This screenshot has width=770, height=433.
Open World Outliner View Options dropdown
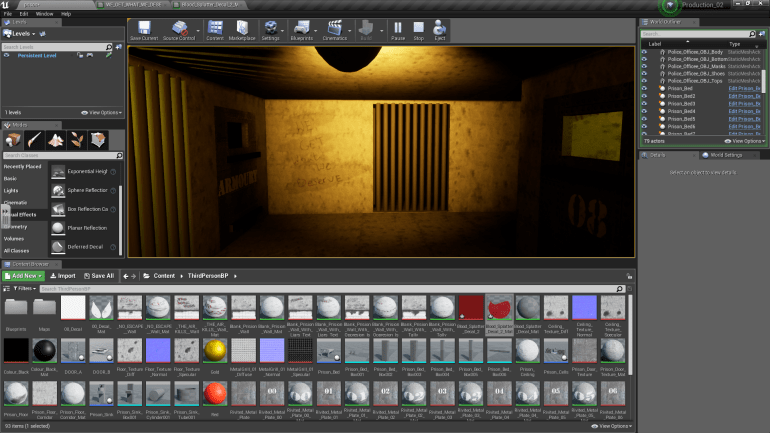(745, 141)
